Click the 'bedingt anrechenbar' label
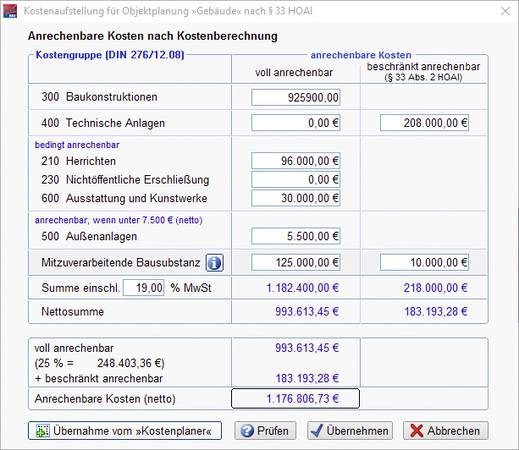The height and width of the screenshot is (450, 519). tap(77, 145)
